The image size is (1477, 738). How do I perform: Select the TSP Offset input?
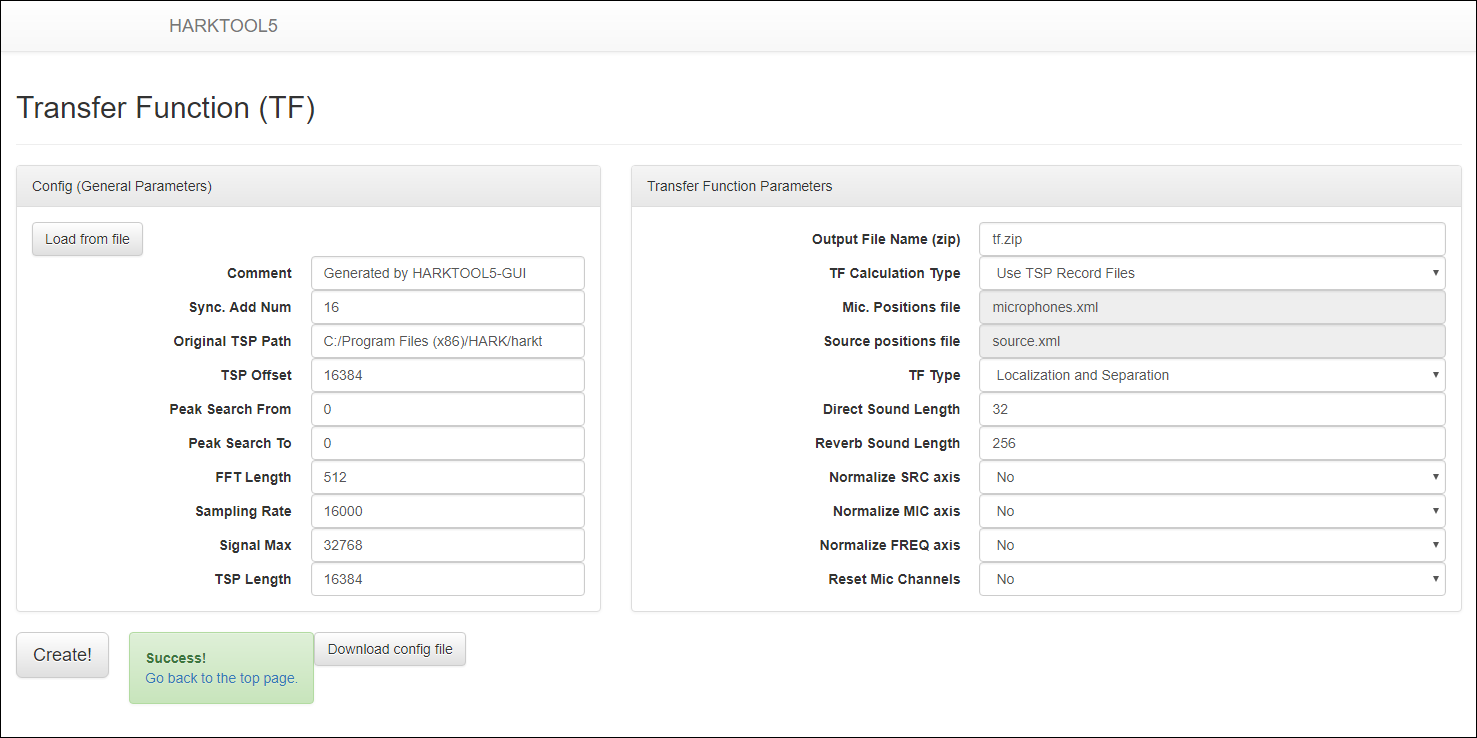(x=447, y=375)
